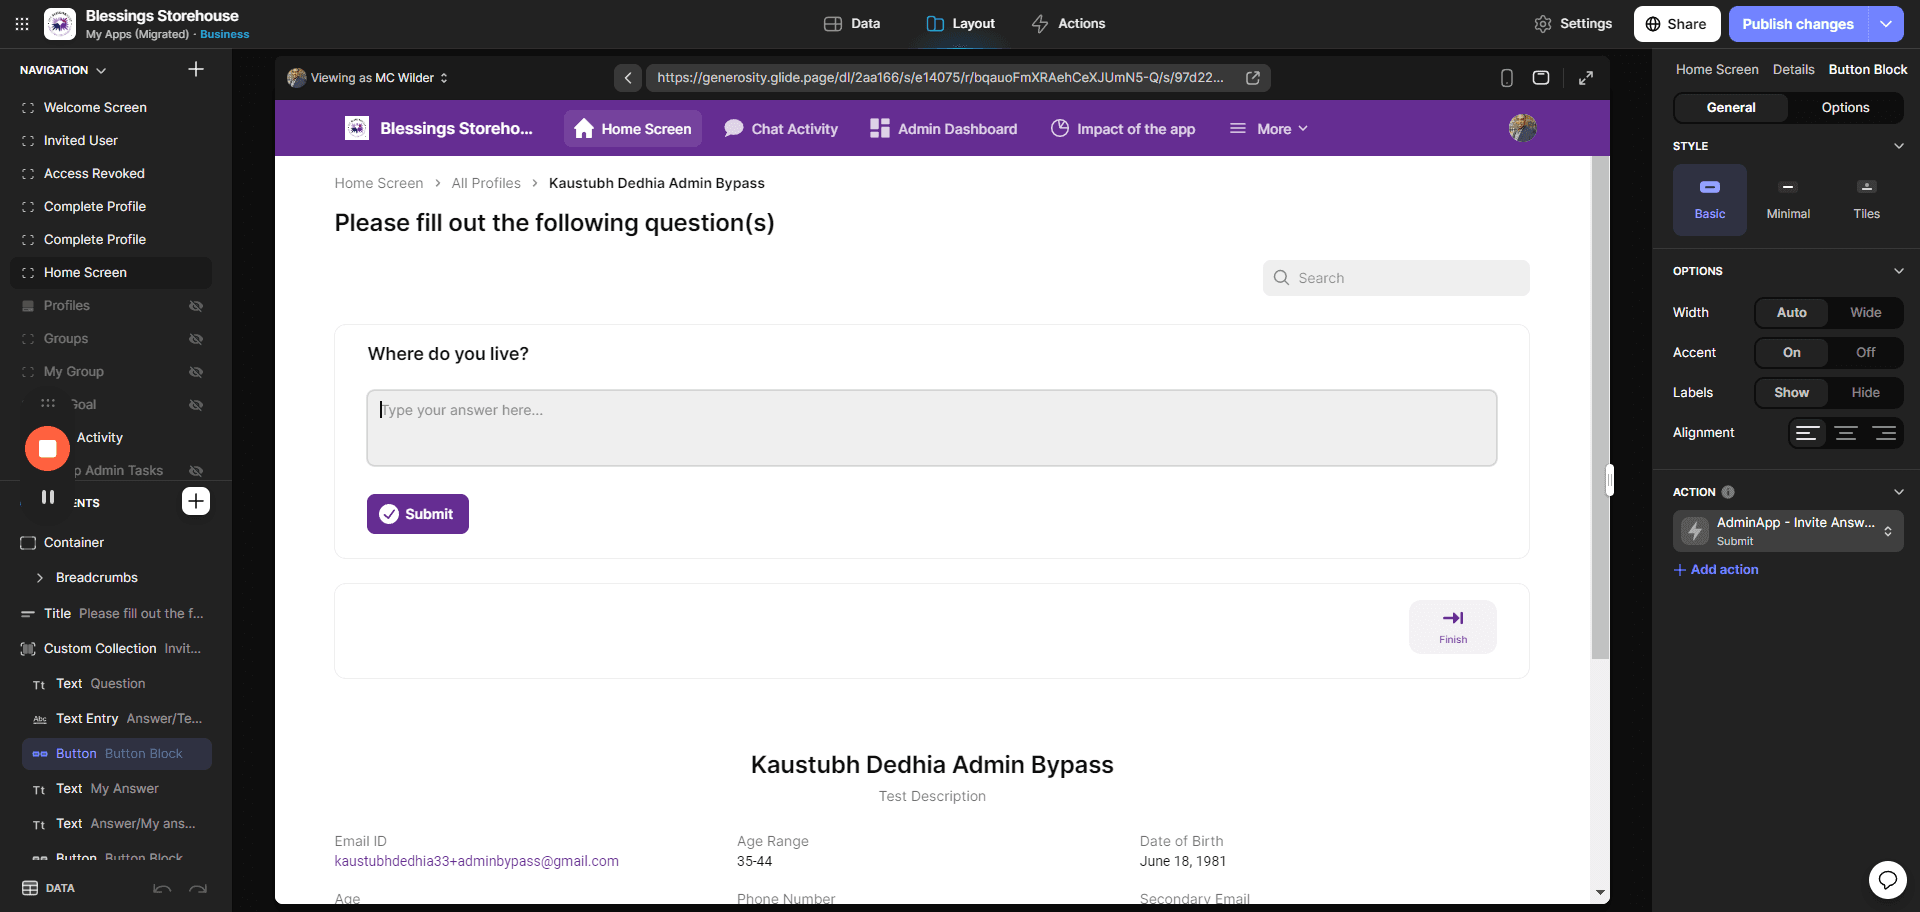Submit the answer with Submit button
Screen dimensions: 1920x912
click(x=417, y=514)
